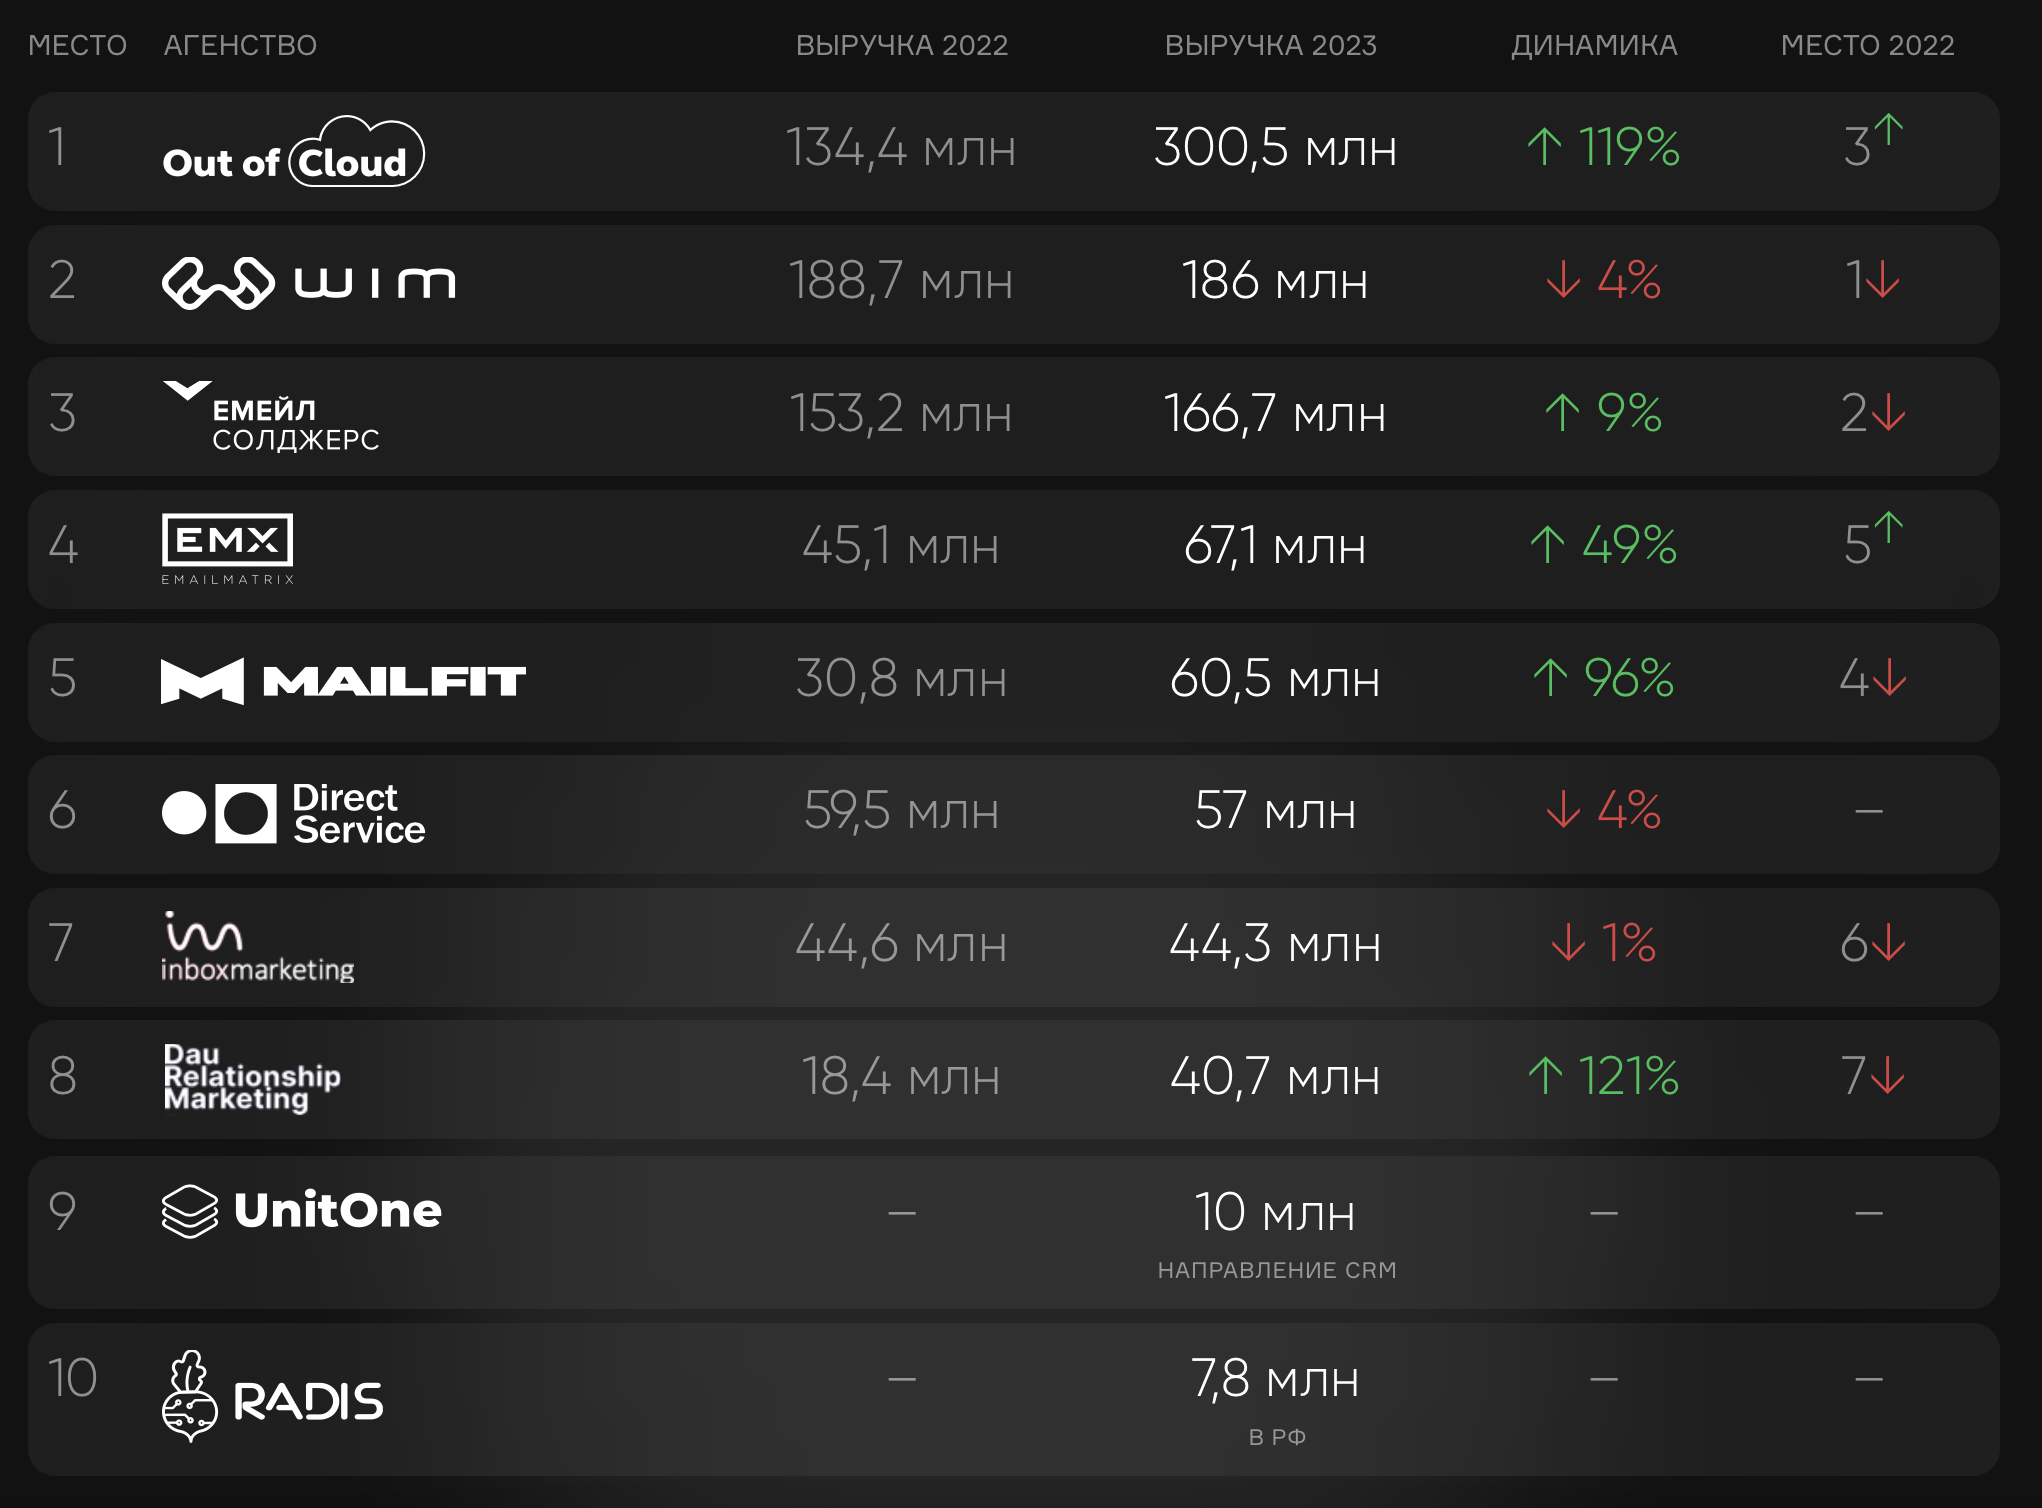
Task: Click the Out of Cloud logo
Action: [294, 152]
